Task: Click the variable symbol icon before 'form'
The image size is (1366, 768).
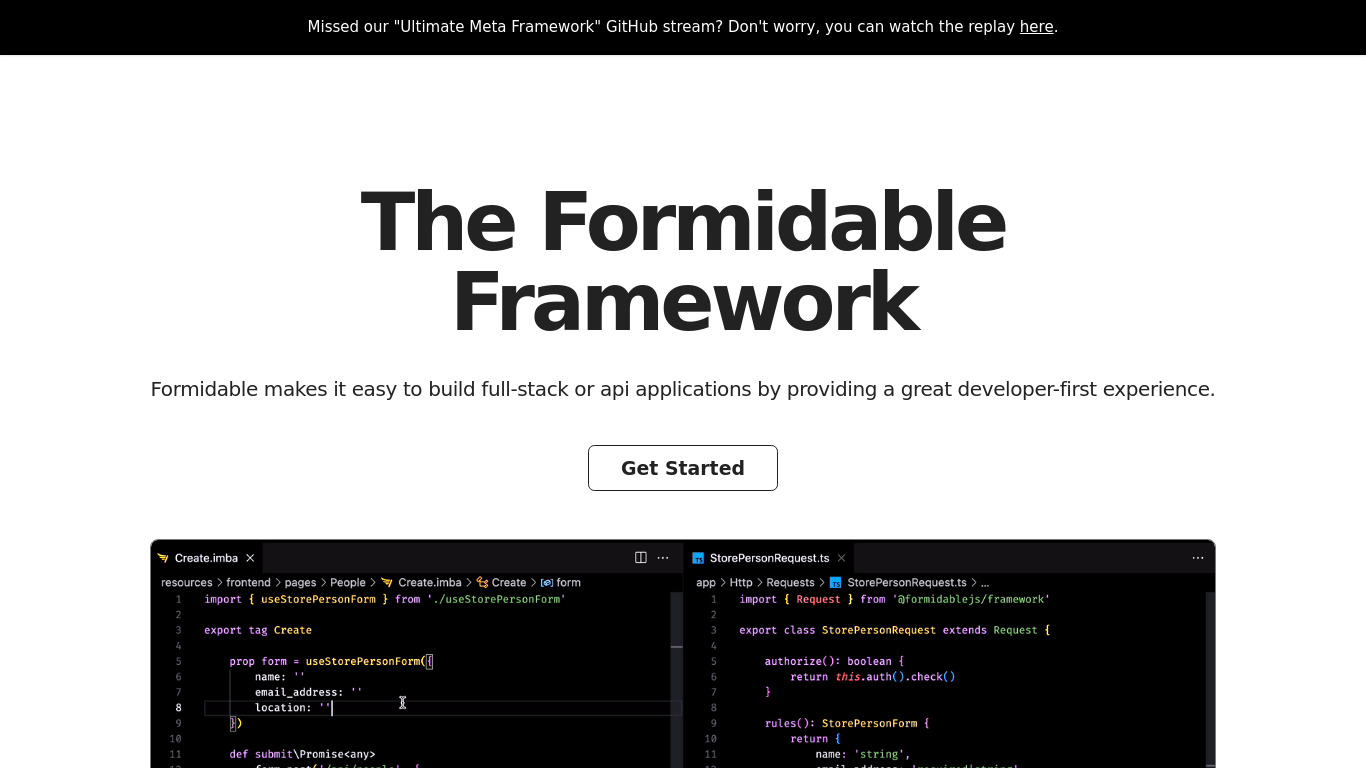Action: point(547,582)
